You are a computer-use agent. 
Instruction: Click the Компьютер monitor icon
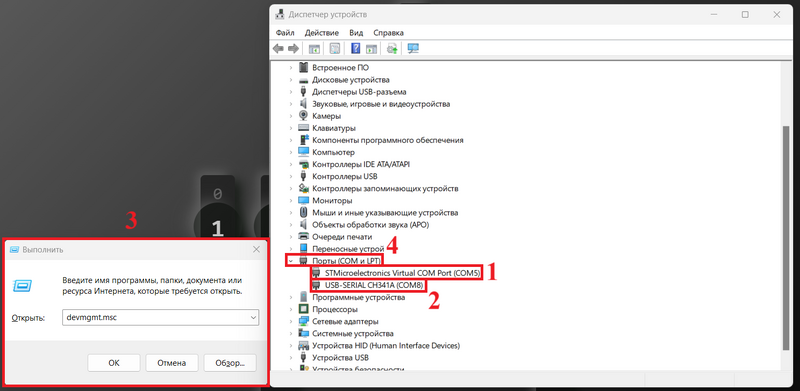(x=304, y=152)
